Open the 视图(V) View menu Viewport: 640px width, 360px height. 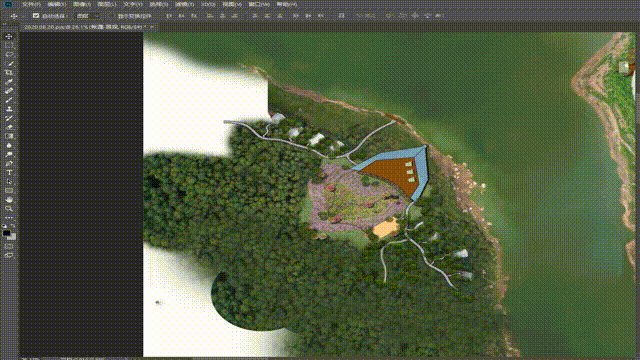click(x=232, y=4)
